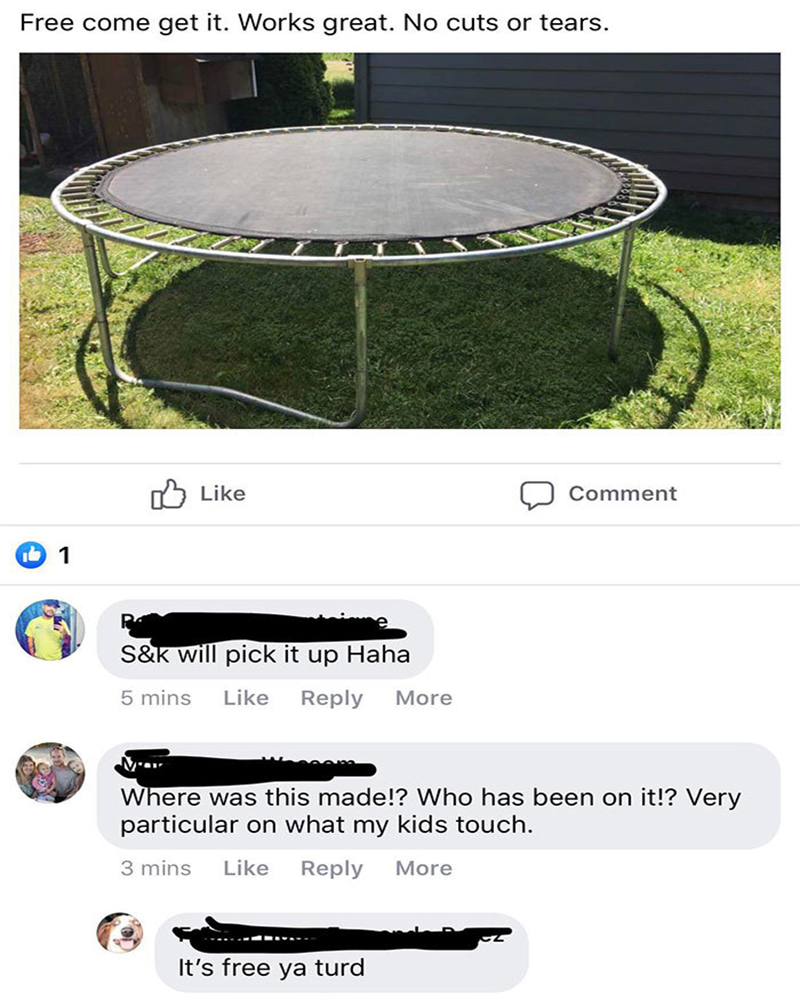This screenshot has width=800, height=1000.
Task: Reply to the 'S&k will pick it up' comment
Action: point(332,698)
